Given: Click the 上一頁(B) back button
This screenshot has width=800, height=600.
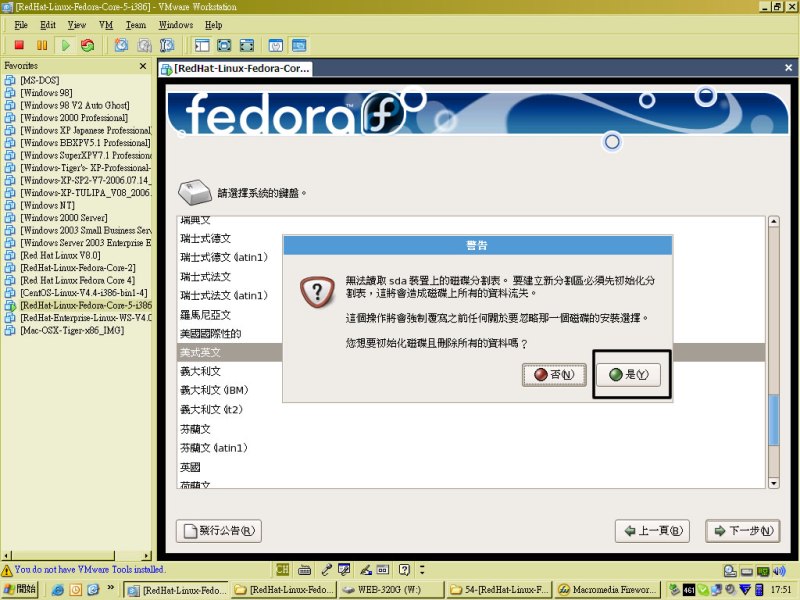Looking at the screenshot, I should (653, 531).
